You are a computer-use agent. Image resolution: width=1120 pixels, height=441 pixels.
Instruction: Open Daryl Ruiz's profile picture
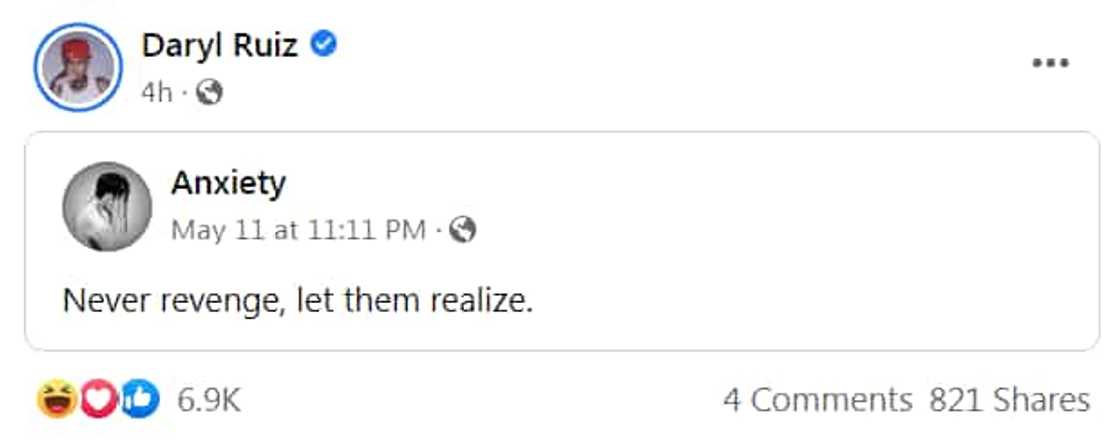pyautogui.click(x=78, y=68)
